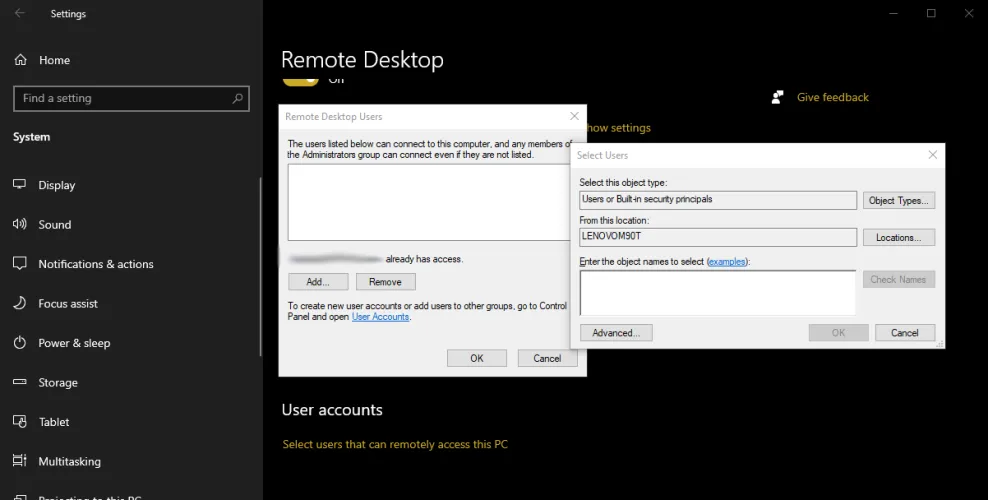Open Focus assist settings
This screenshot has height=500, width=988.
(68, 304)
